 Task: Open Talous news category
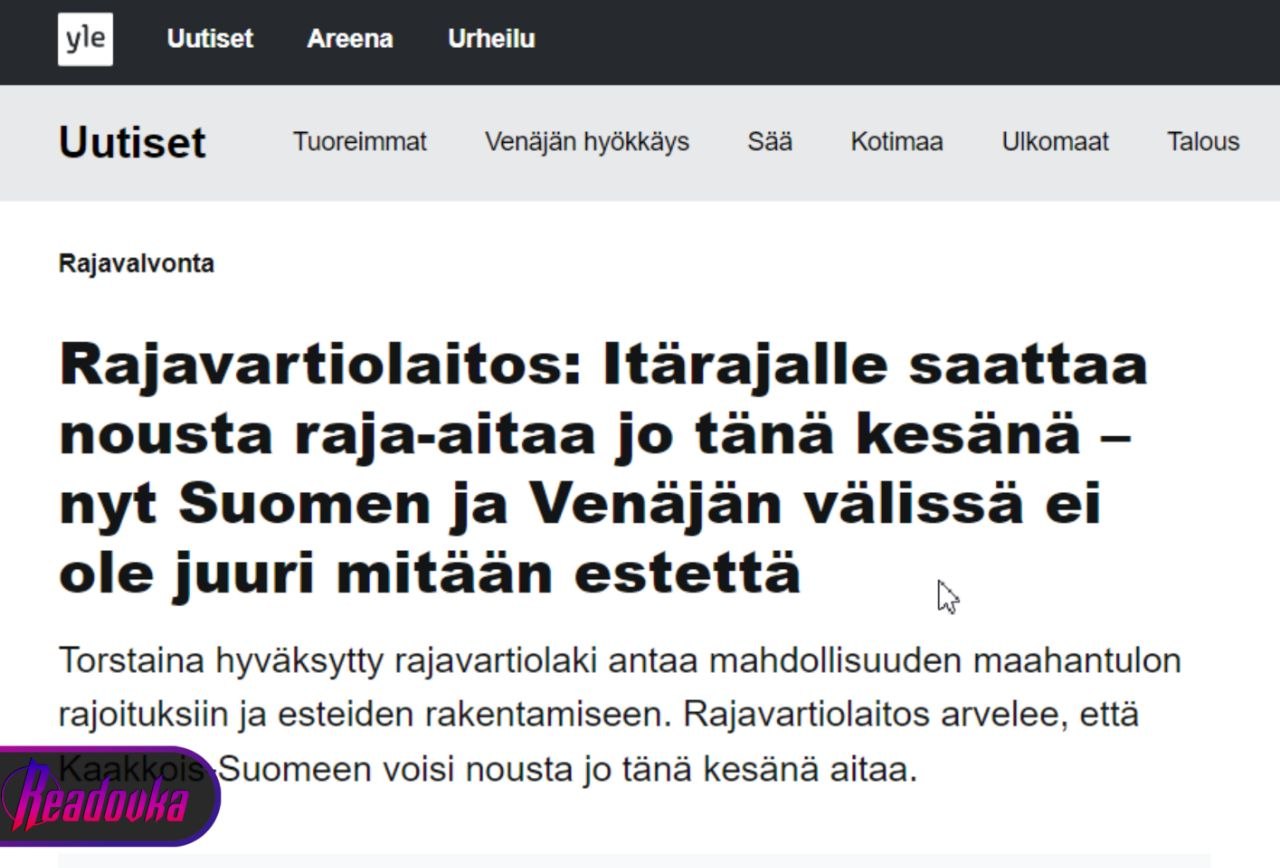1203,142
